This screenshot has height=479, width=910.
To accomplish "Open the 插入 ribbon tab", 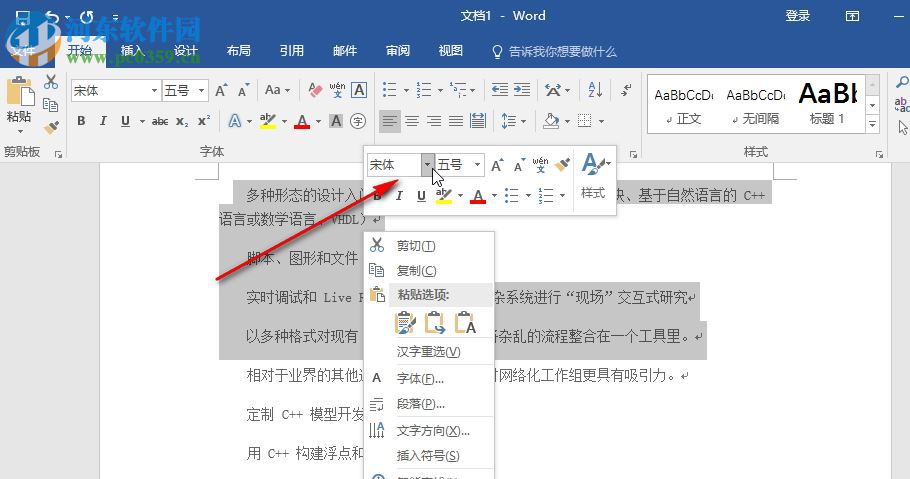I will pos(132,51).
